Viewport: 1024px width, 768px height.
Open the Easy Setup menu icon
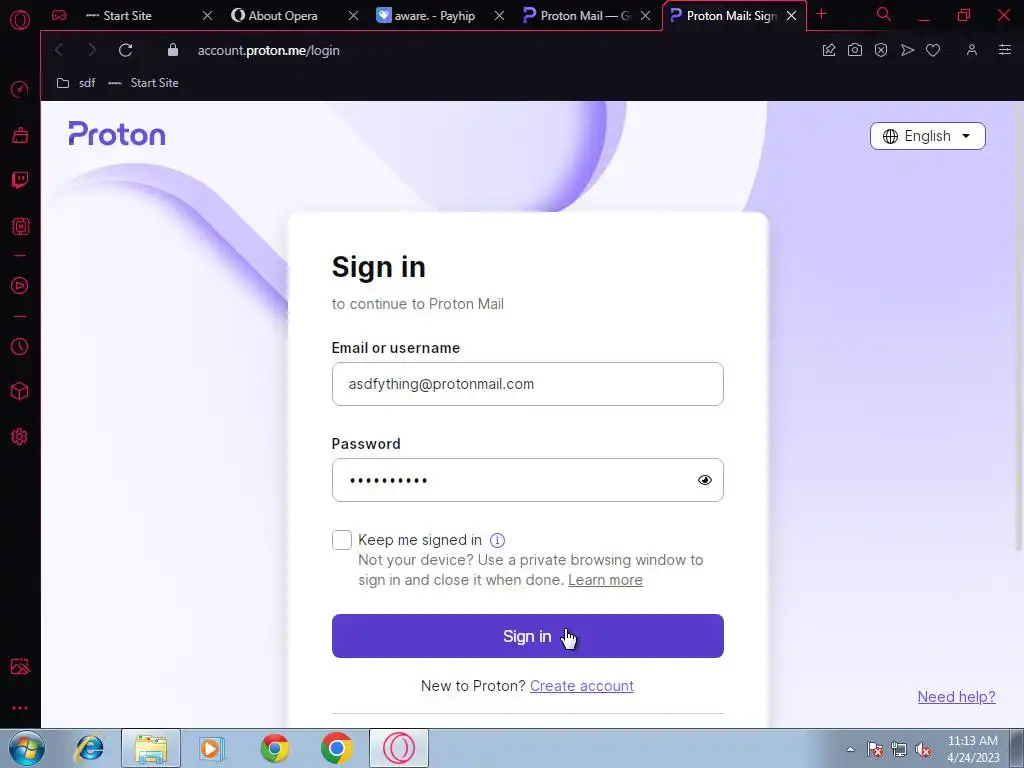point(1004,50)
